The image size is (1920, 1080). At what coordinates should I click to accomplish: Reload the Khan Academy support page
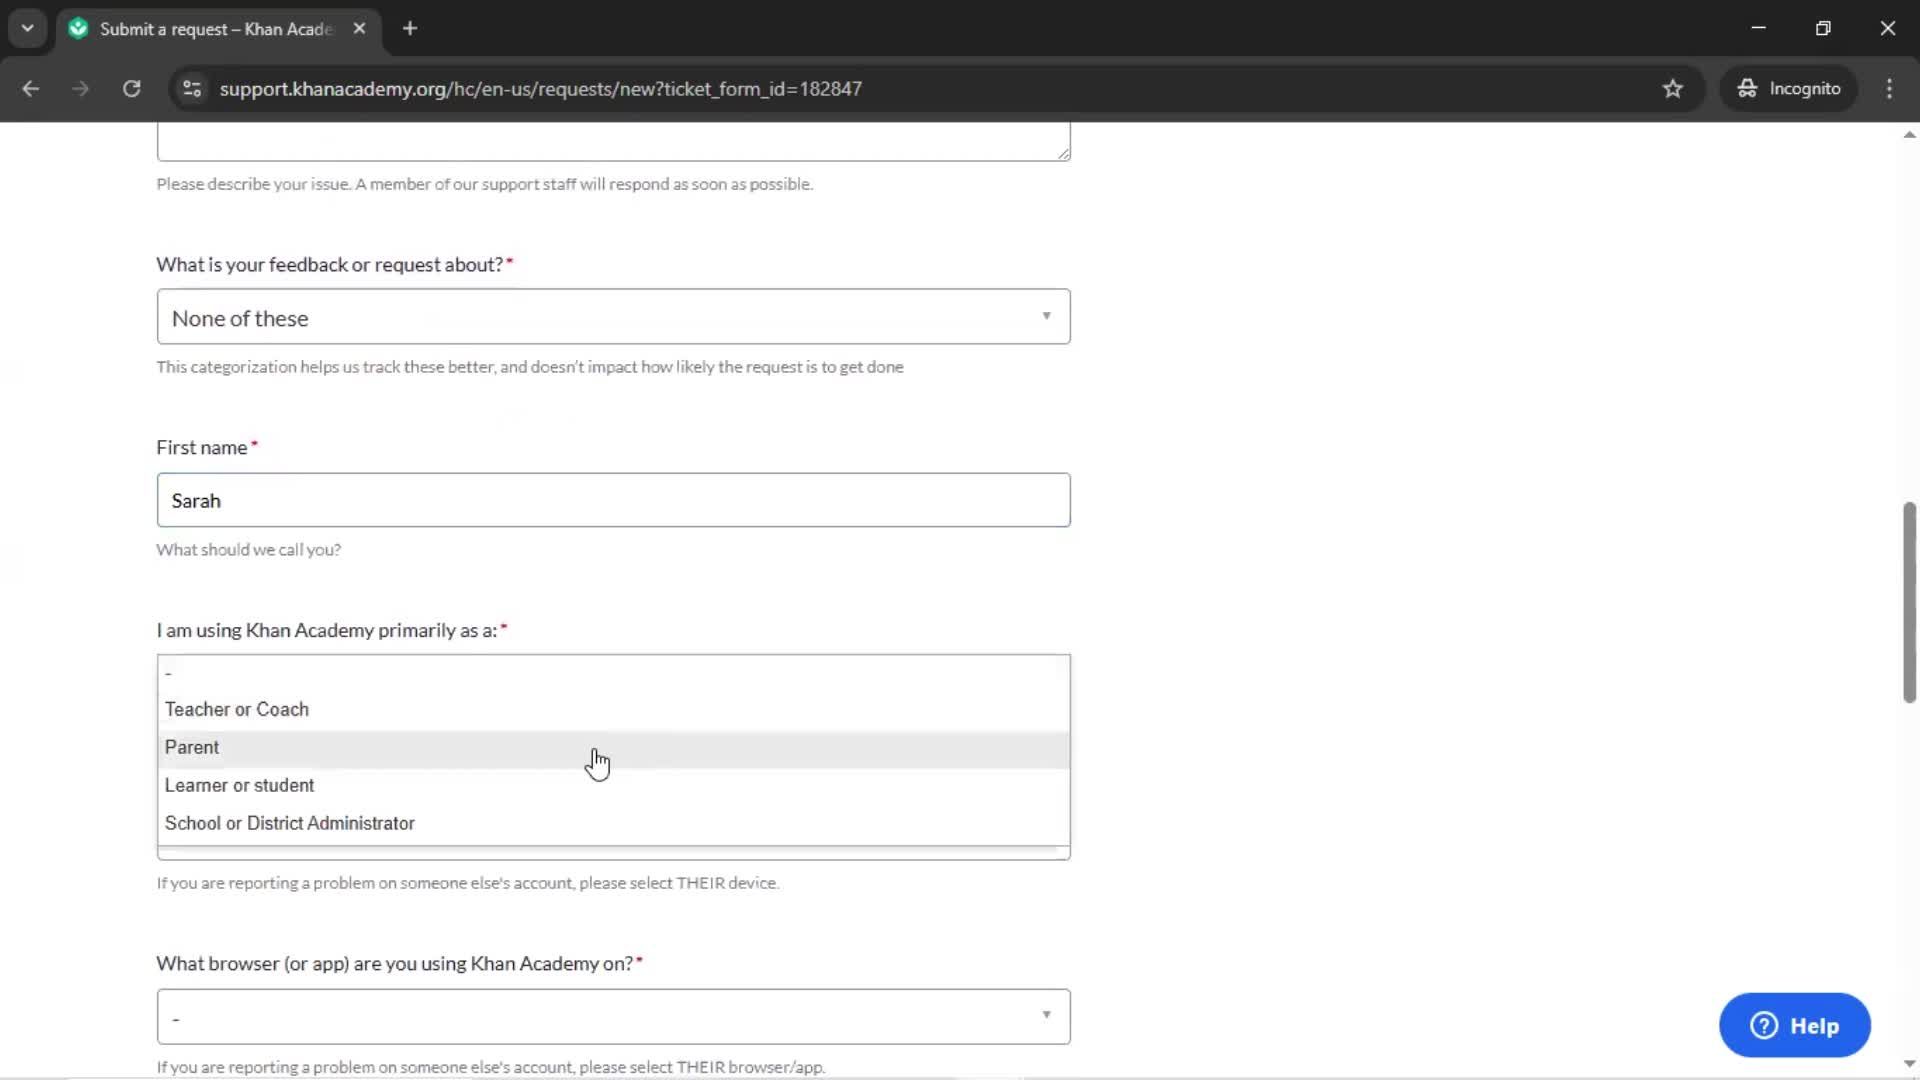[x=131, y=89]
